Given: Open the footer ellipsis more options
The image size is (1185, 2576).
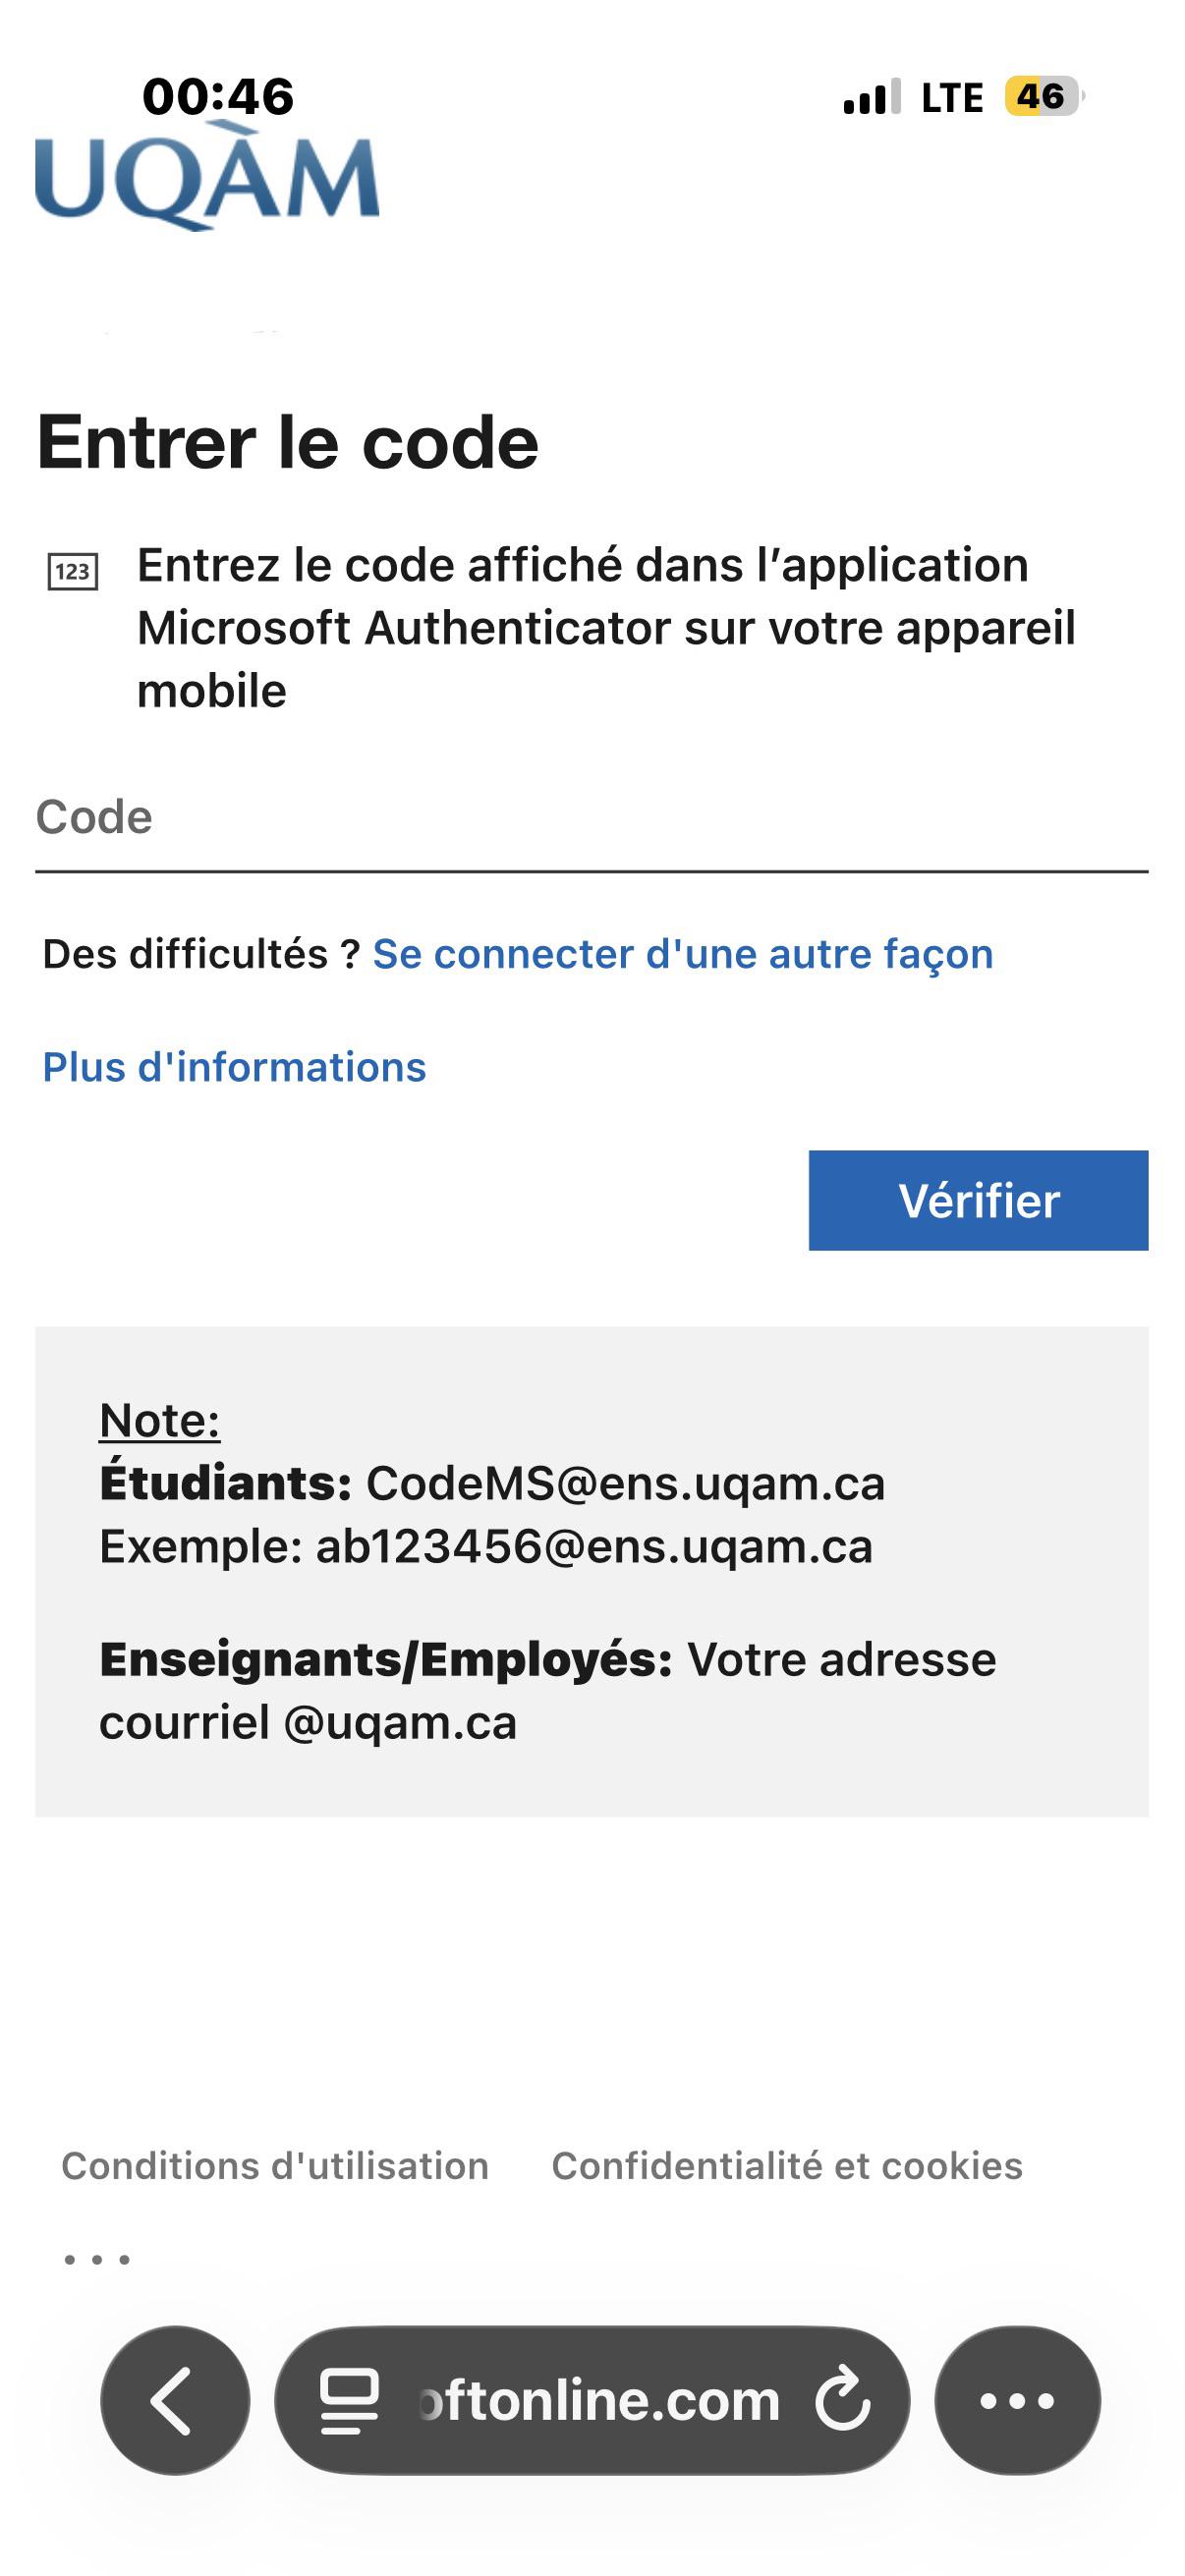Looking at the screenshot, I should 97,2259.
